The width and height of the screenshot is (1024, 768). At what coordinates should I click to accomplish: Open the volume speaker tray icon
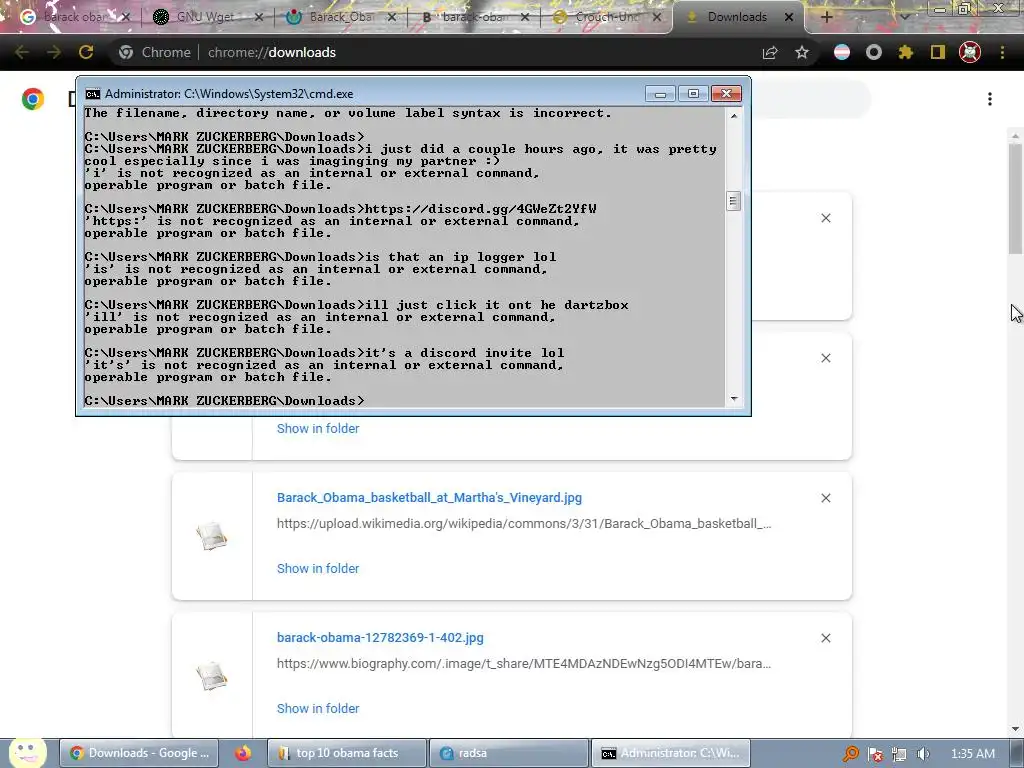click(x=923, y=754)
